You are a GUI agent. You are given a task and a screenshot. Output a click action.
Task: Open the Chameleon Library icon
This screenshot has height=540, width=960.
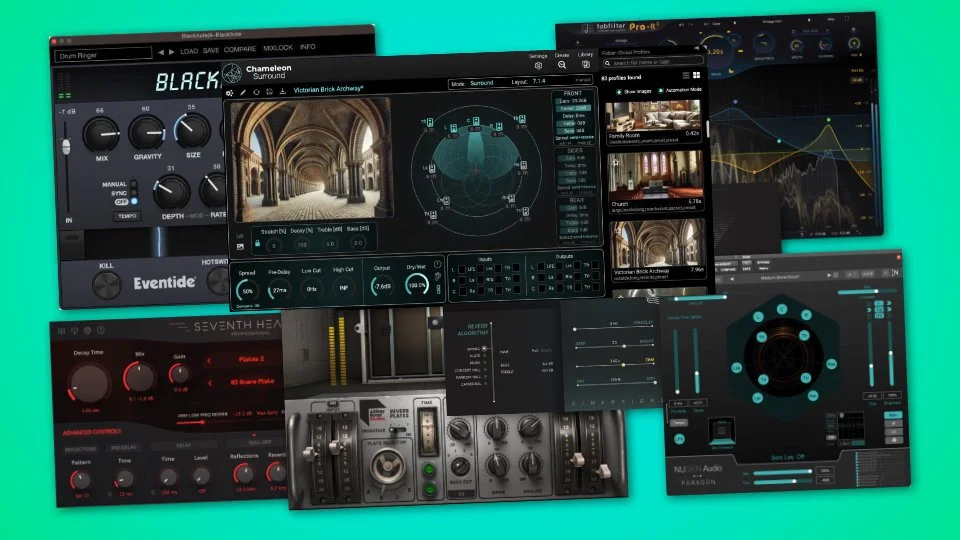pyautogui.click(x=585, y=64)
